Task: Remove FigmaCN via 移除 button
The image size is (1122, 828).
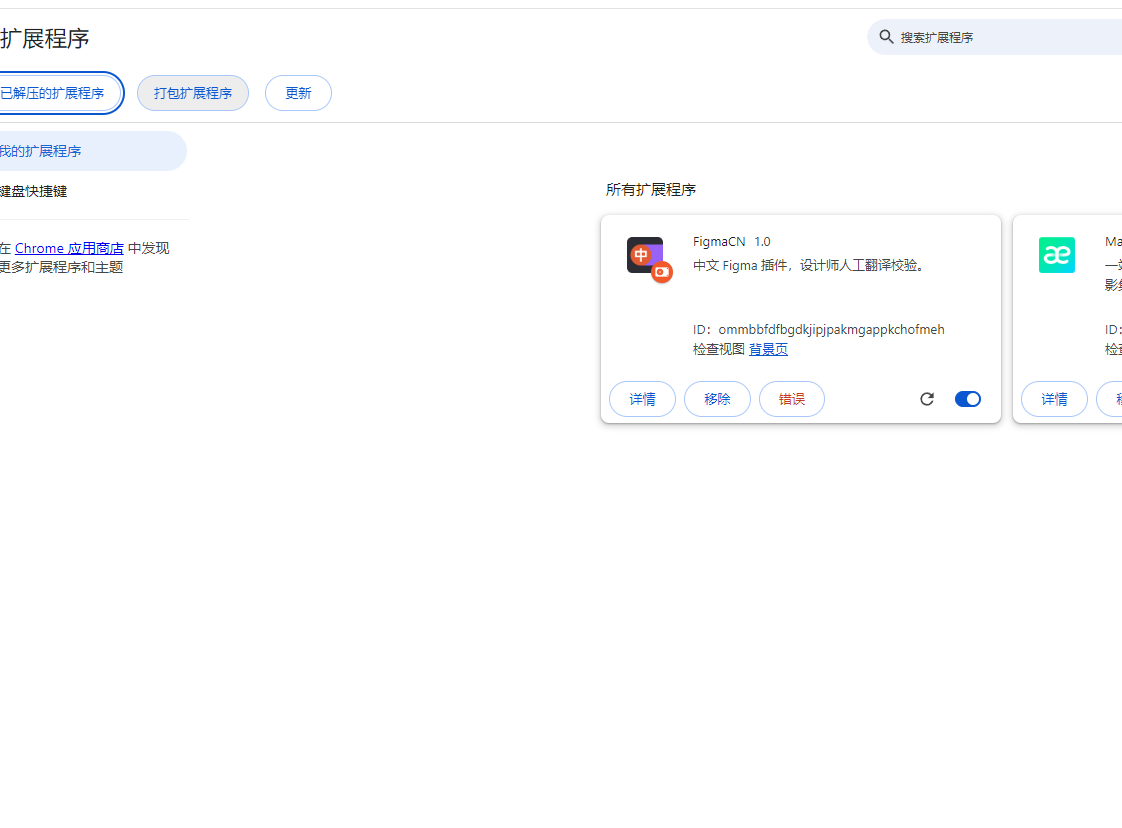Action: (717, 399)
